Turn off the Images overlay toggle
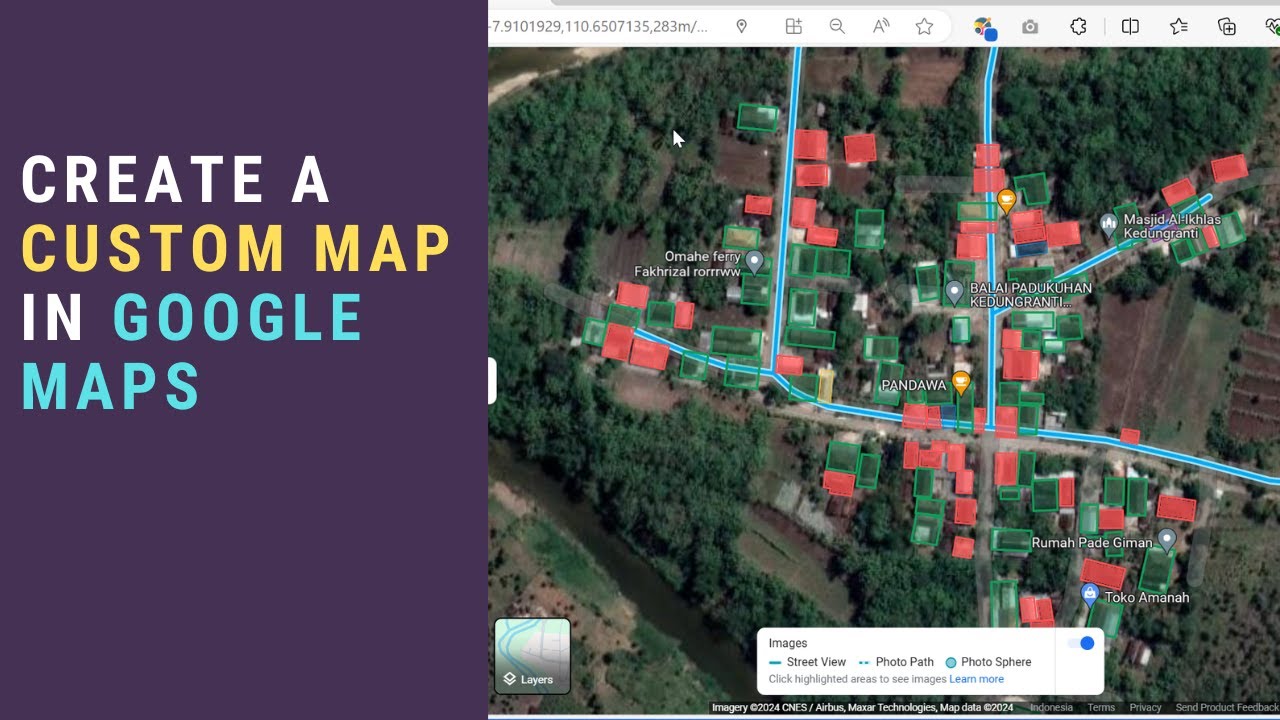1280x720 pixels. tap(1081, 643)
